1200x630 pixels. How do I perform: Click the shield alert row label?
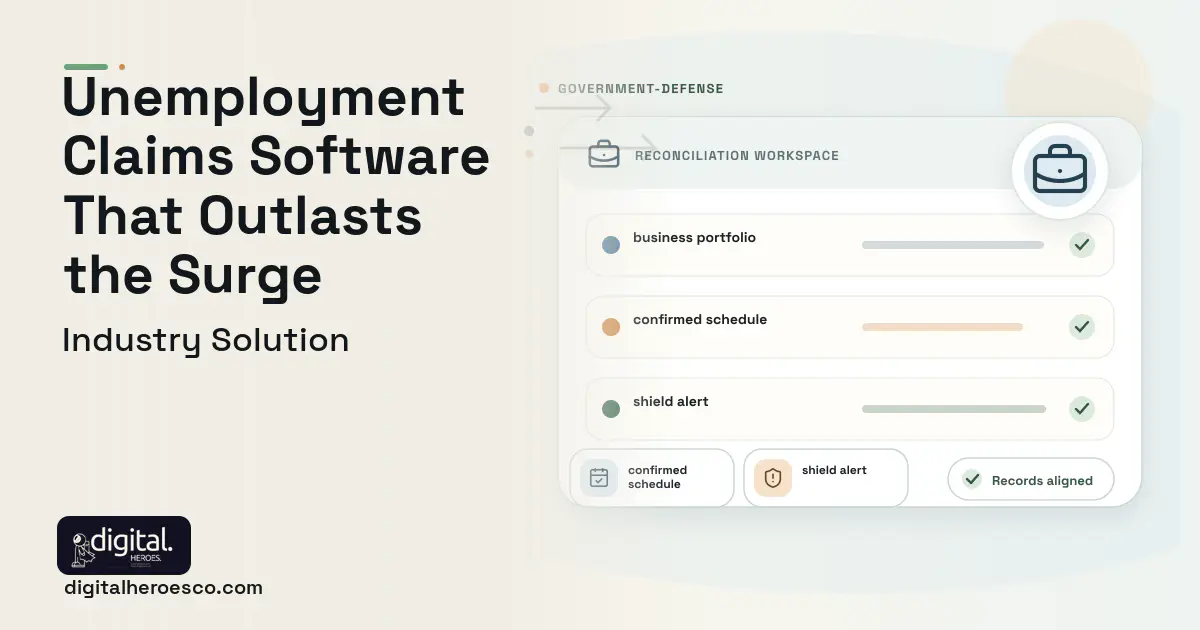tap(671, 402)
